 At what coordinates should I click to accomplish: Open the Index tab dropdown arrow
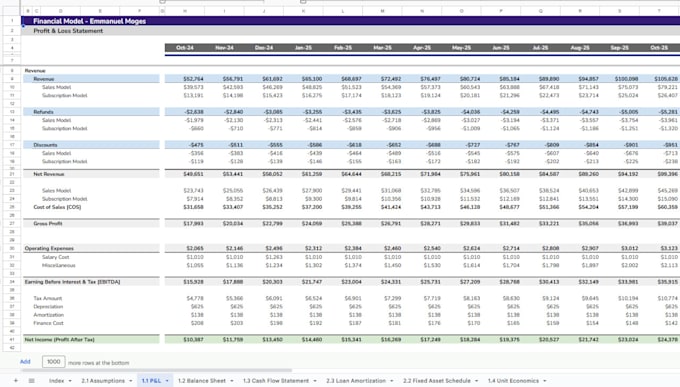[70, 381]
